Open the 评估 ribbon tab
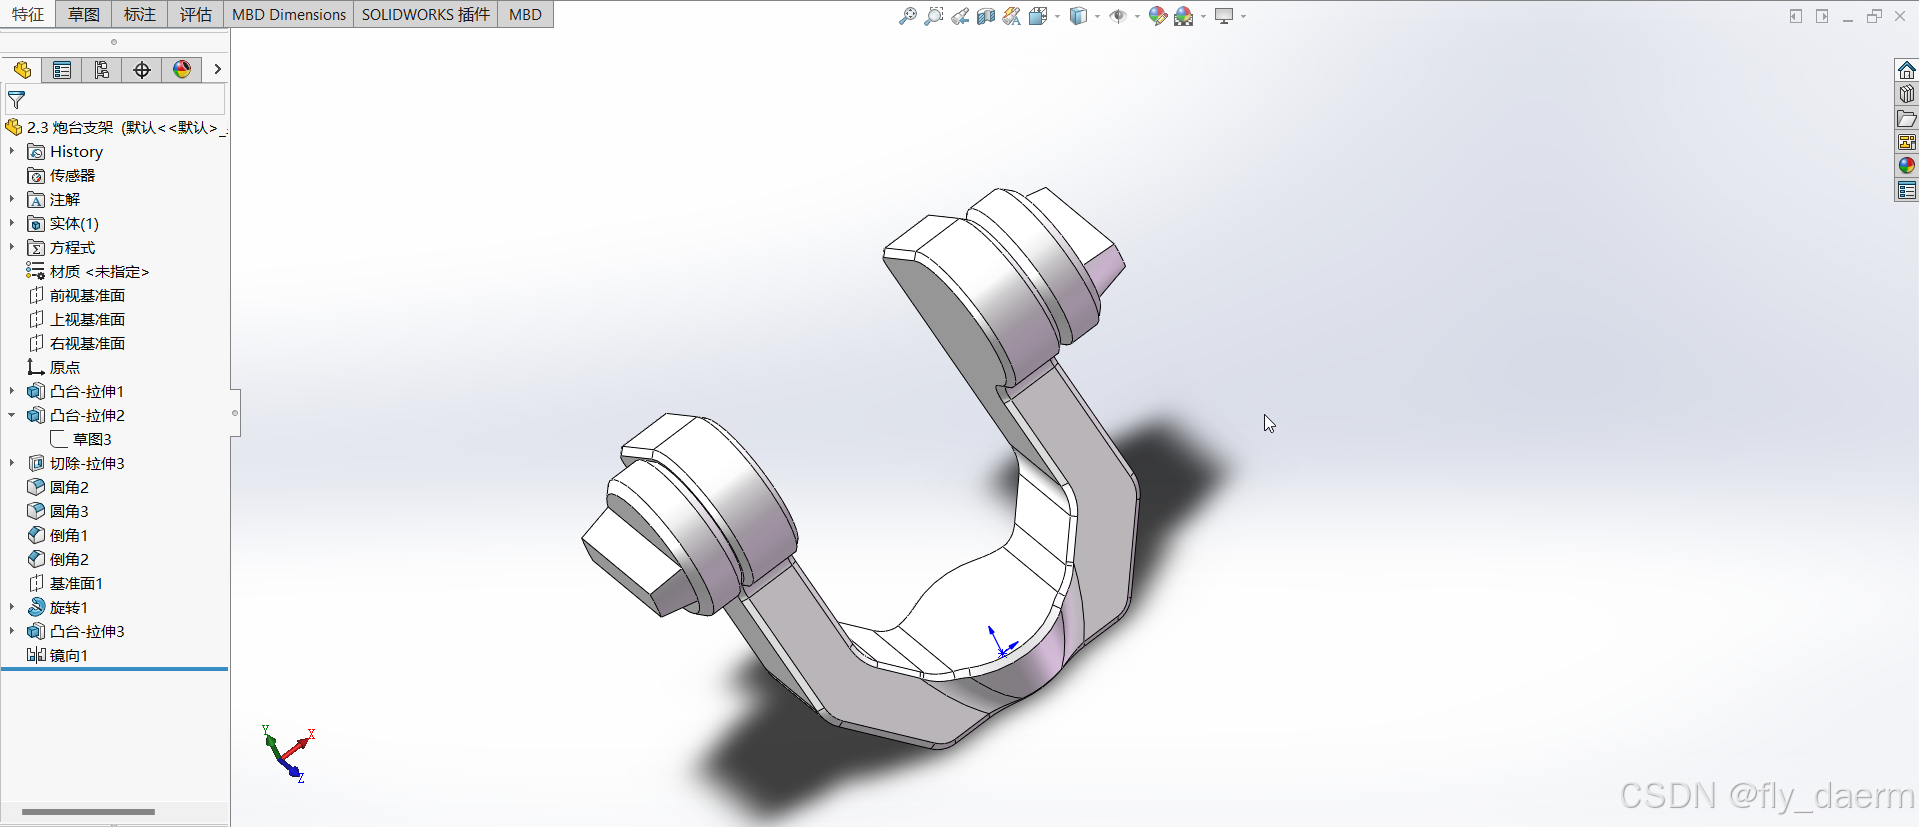This screenshot has width=1919, height=827. 196,14
